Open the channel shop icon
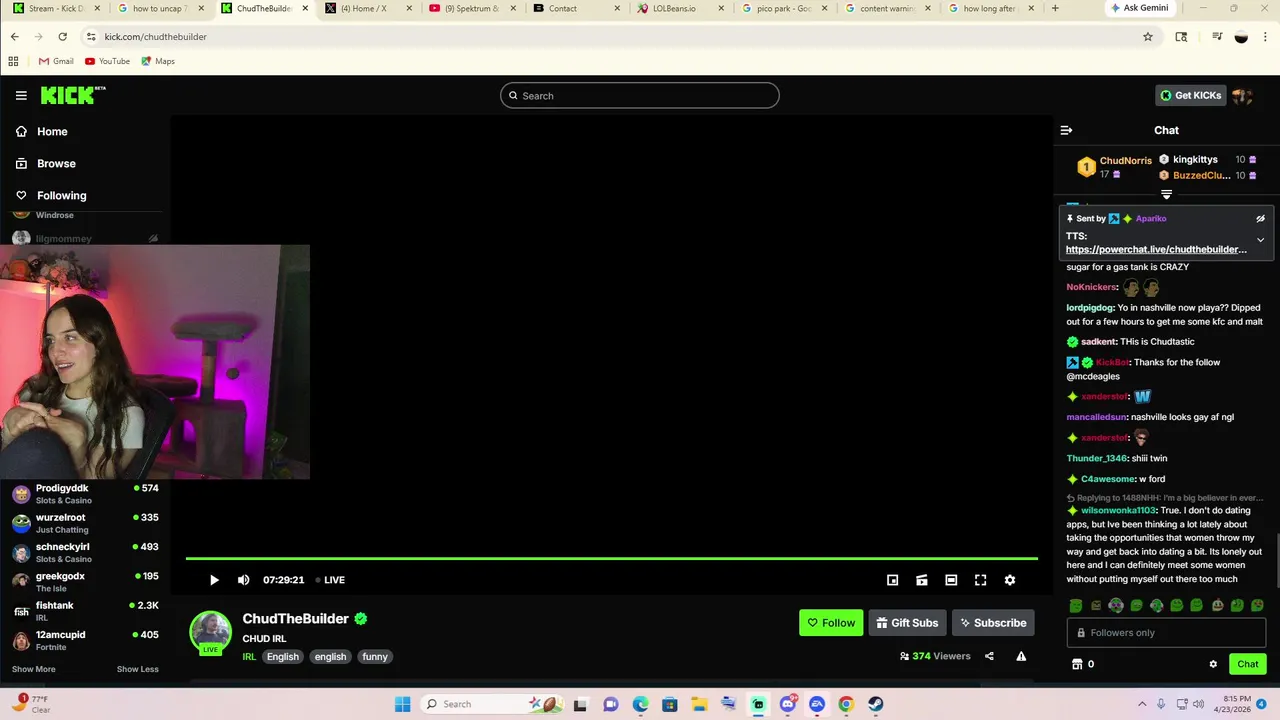 pyautogui.click(x=1077, y=664)
